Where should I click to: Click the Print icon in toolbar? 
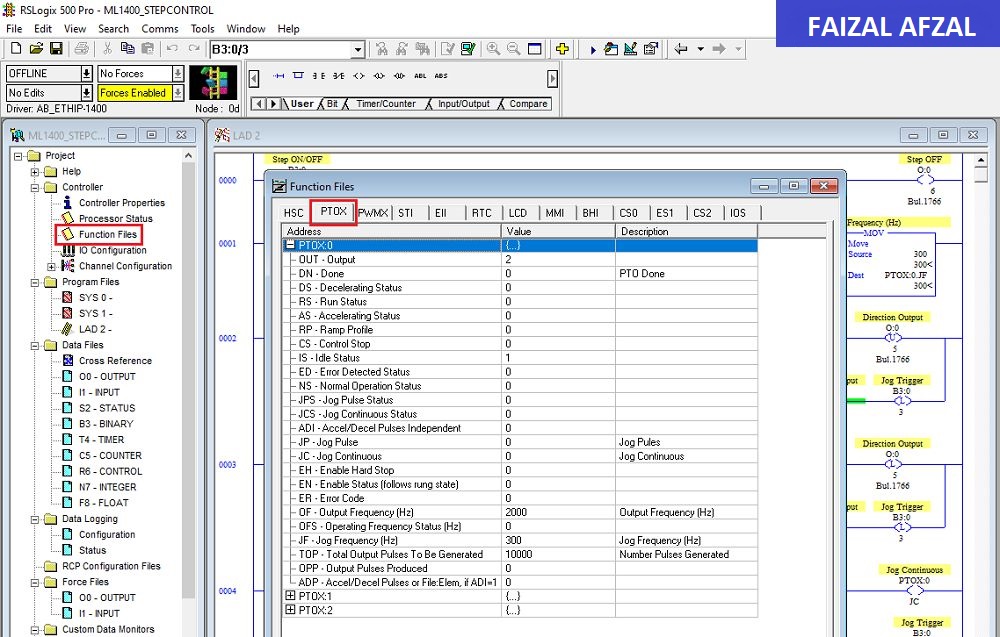(82, 48)
